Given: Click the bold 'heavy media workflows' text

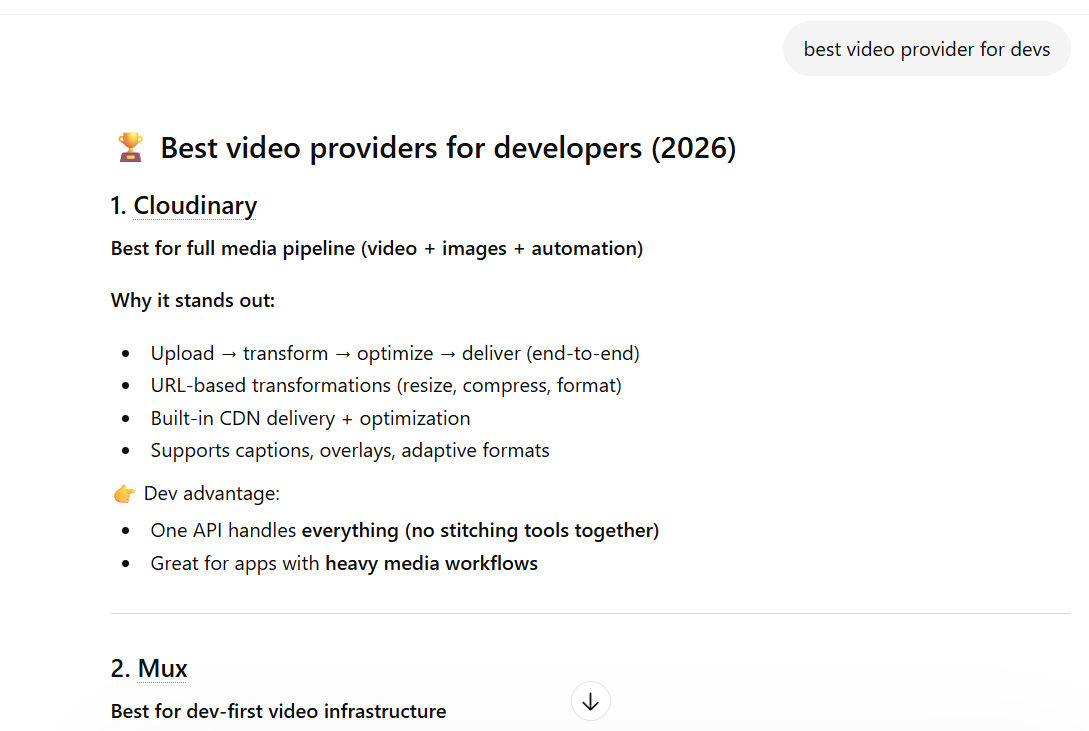Looking at the screenshot, I should [x=431, y=563].
